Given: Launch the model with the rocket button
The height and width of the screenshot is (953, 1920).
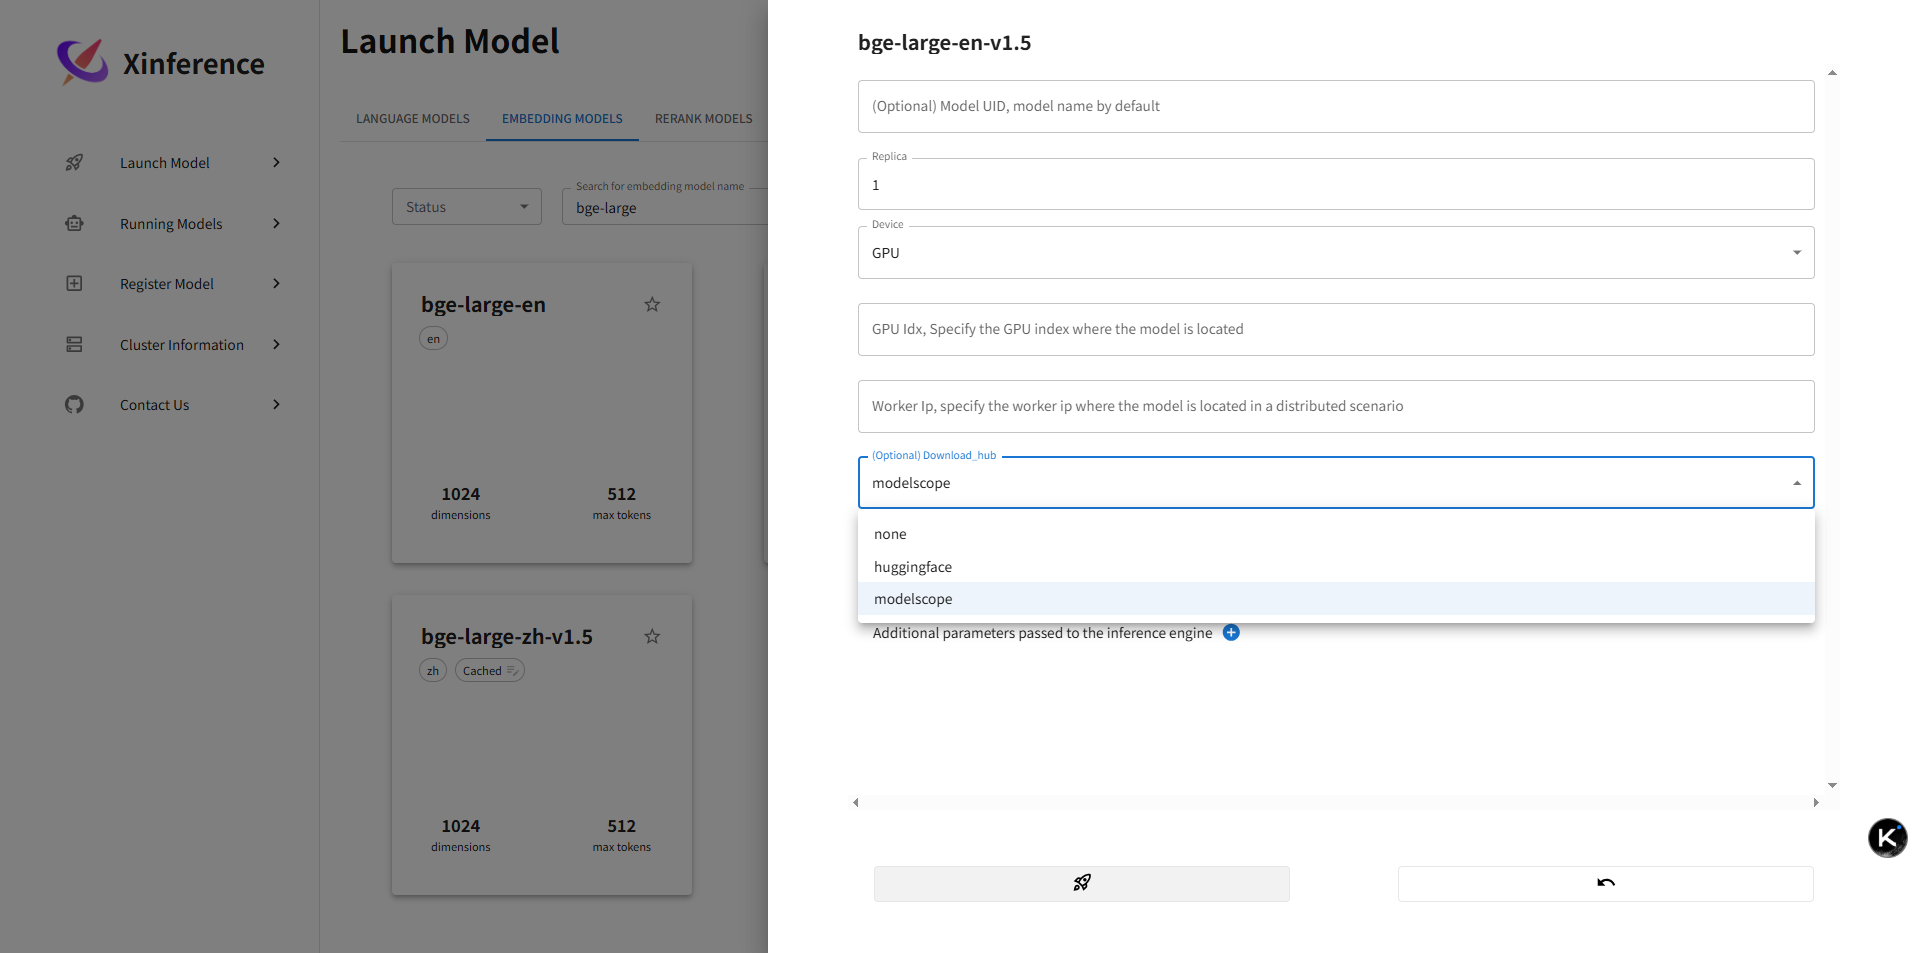Looking at the screenshot, I should pyautogui.click(x=1081, y=883).
